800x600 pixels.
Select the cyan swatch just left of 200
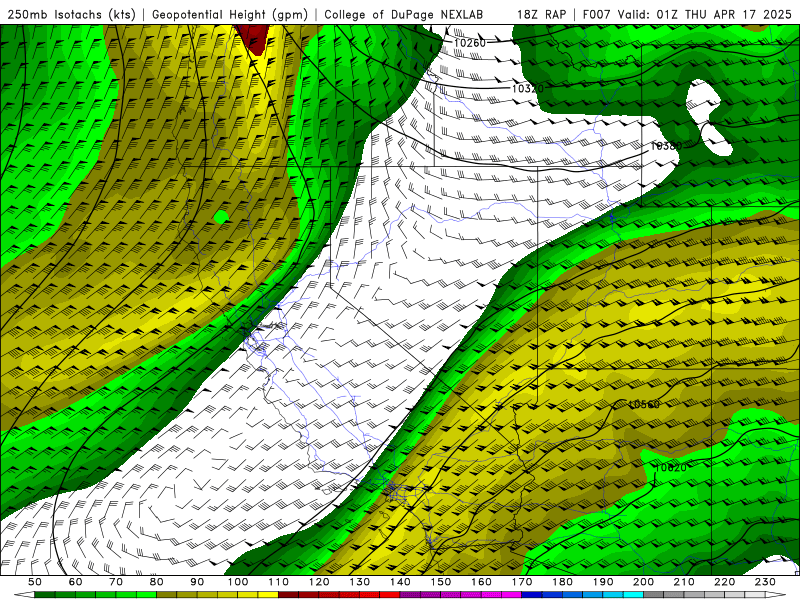[x=633, y=595]
